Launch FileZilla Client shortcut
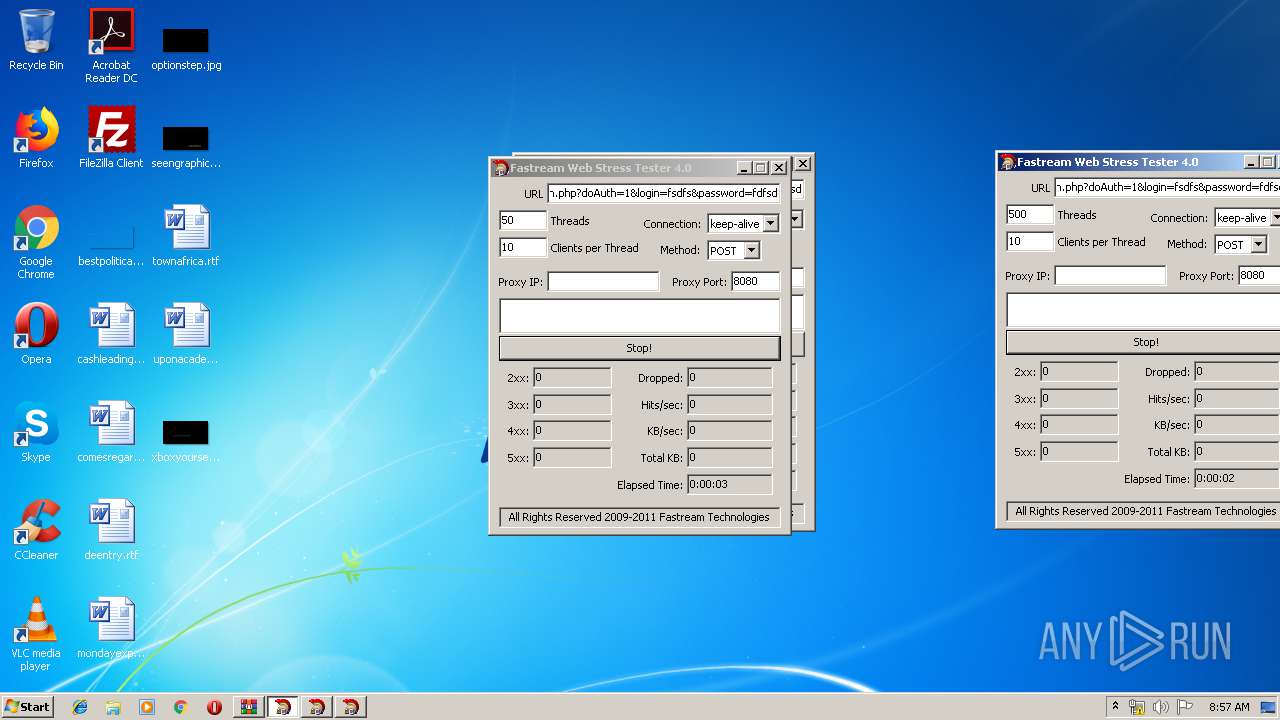This screenshot has height=720, width=1280. pyautogui.click(x=111, y=138)
